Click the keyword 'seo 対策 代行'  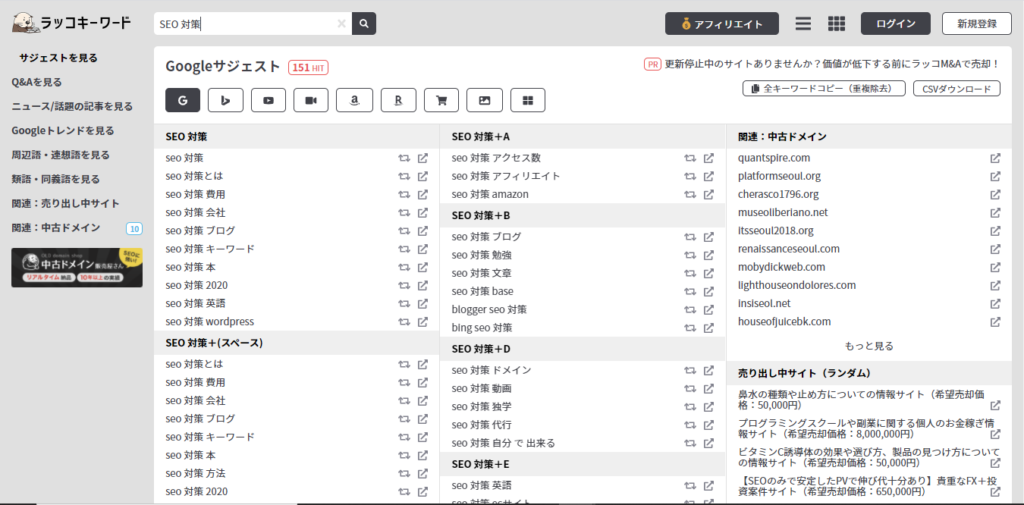(x=481, y=425)
